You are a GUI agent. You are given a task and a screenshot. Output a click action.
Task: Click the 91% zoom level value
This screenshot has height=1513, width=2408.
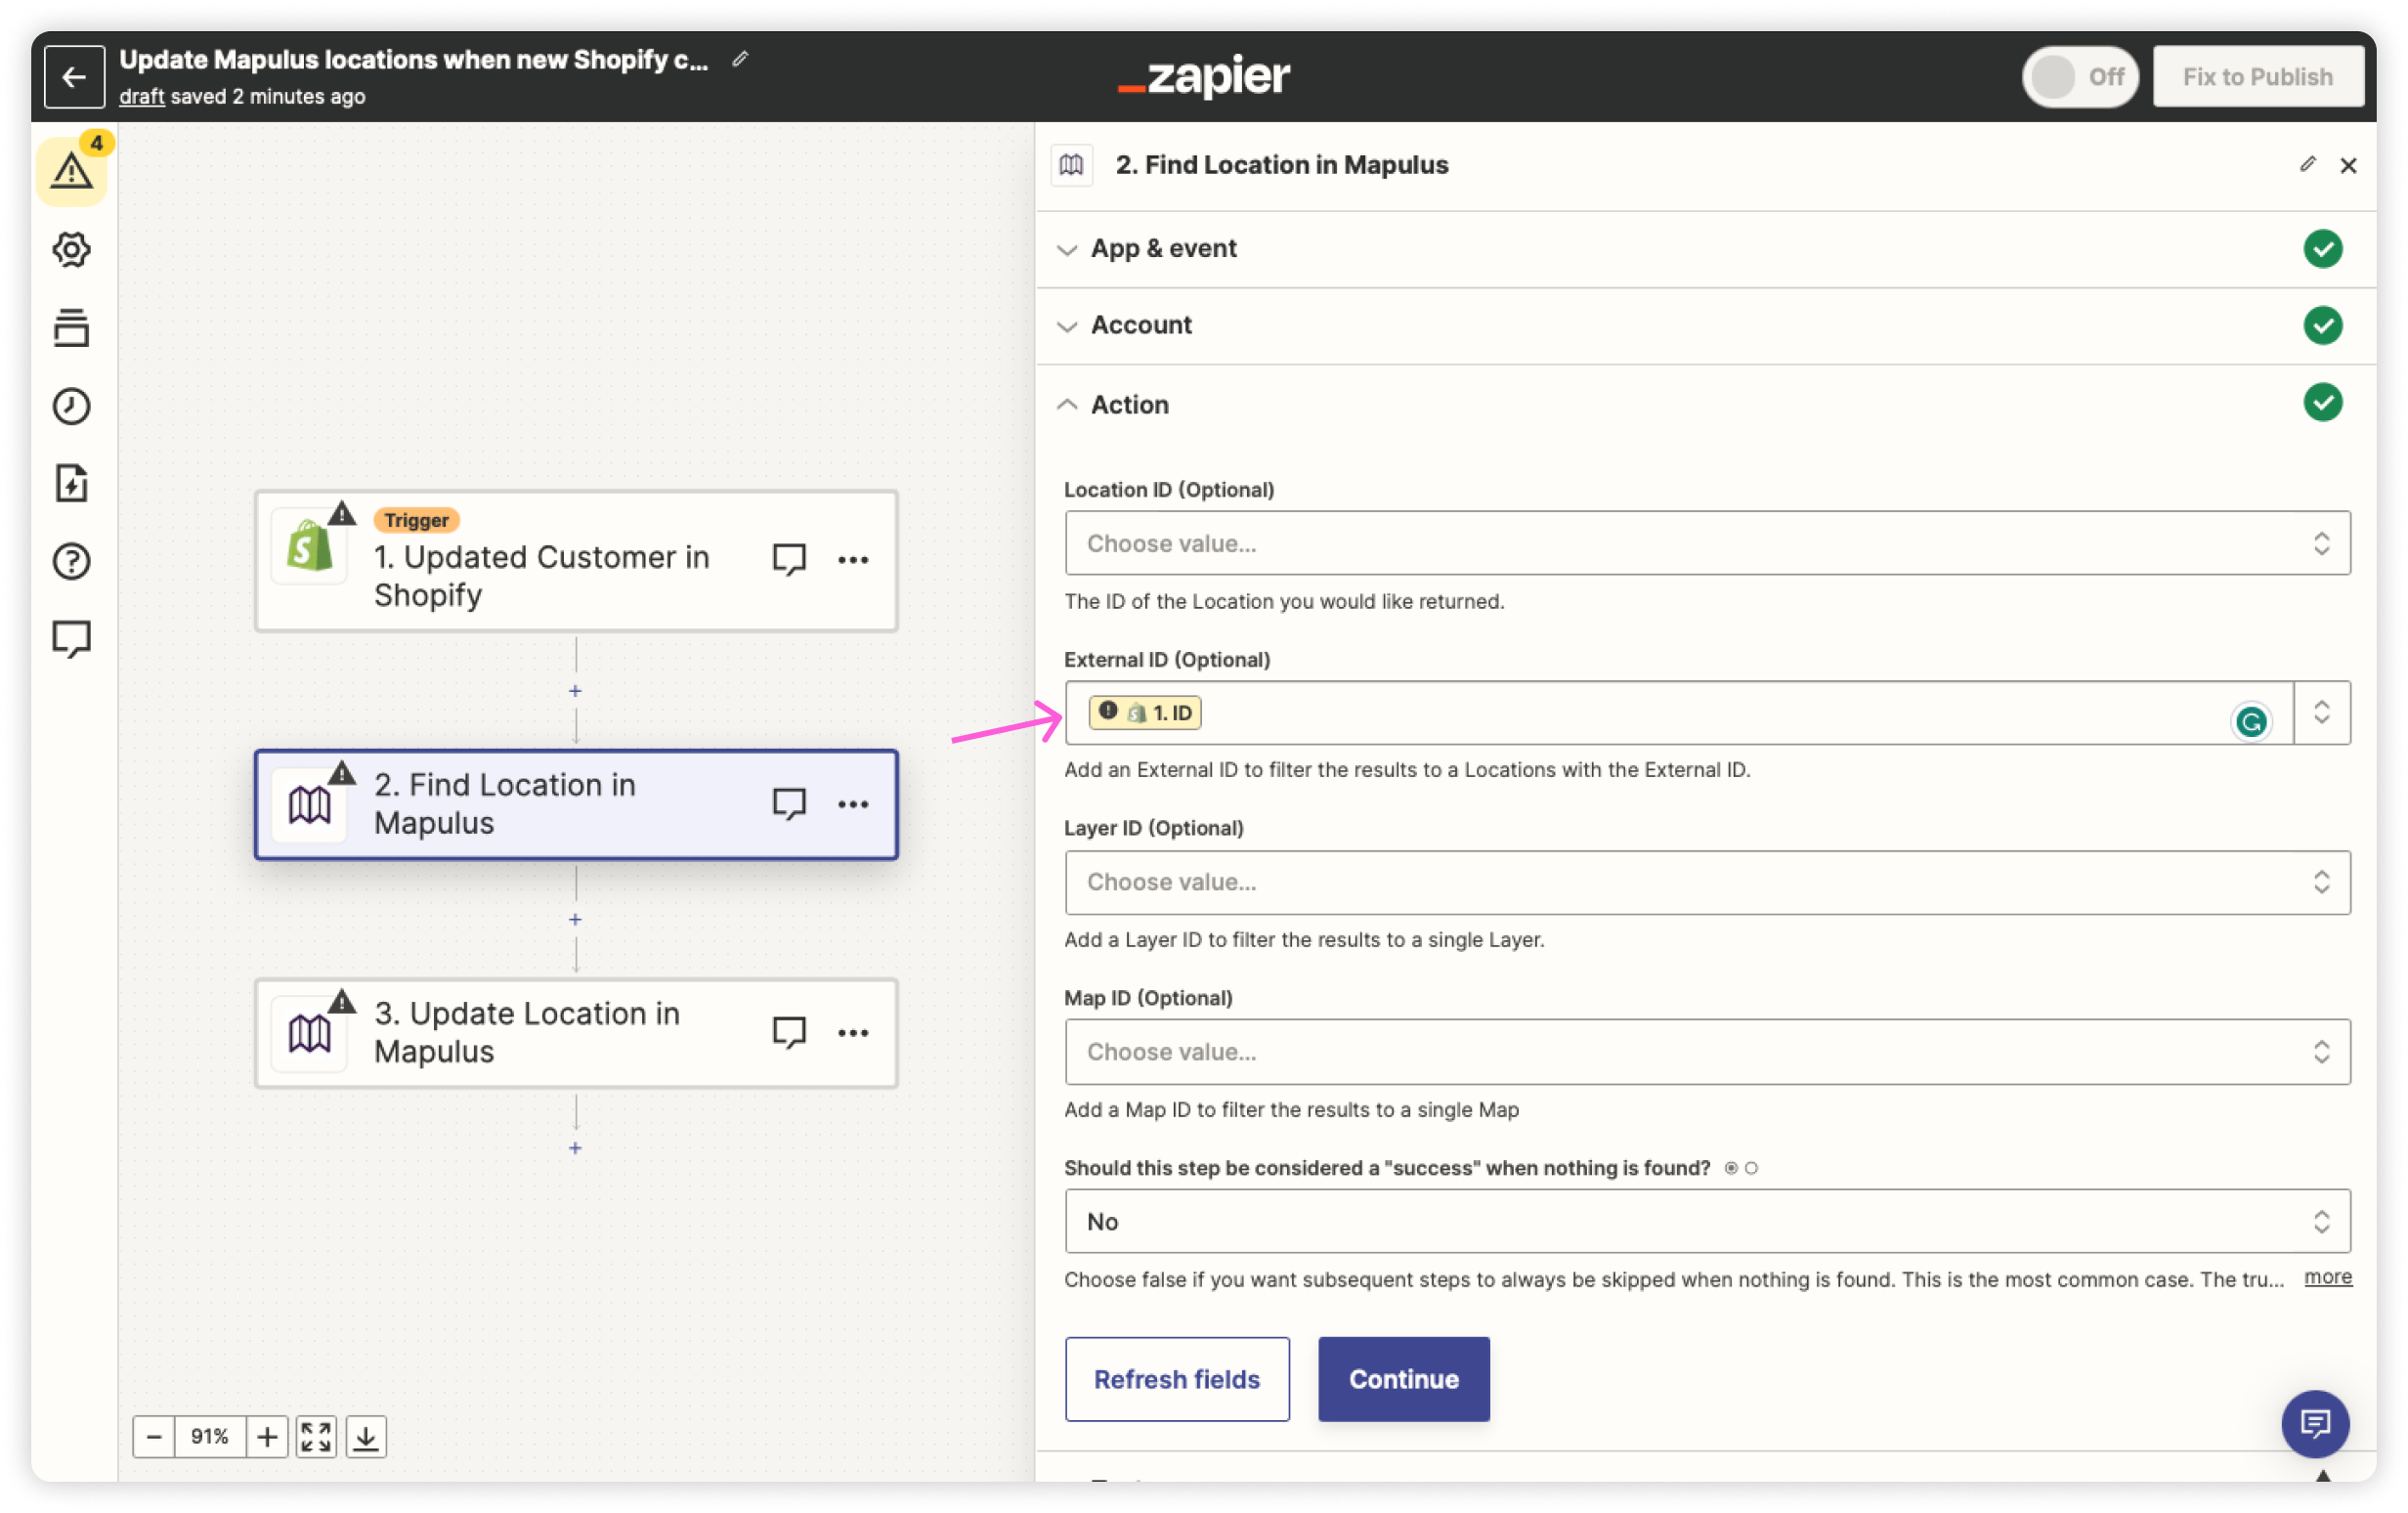click(x=210, y=1437)
